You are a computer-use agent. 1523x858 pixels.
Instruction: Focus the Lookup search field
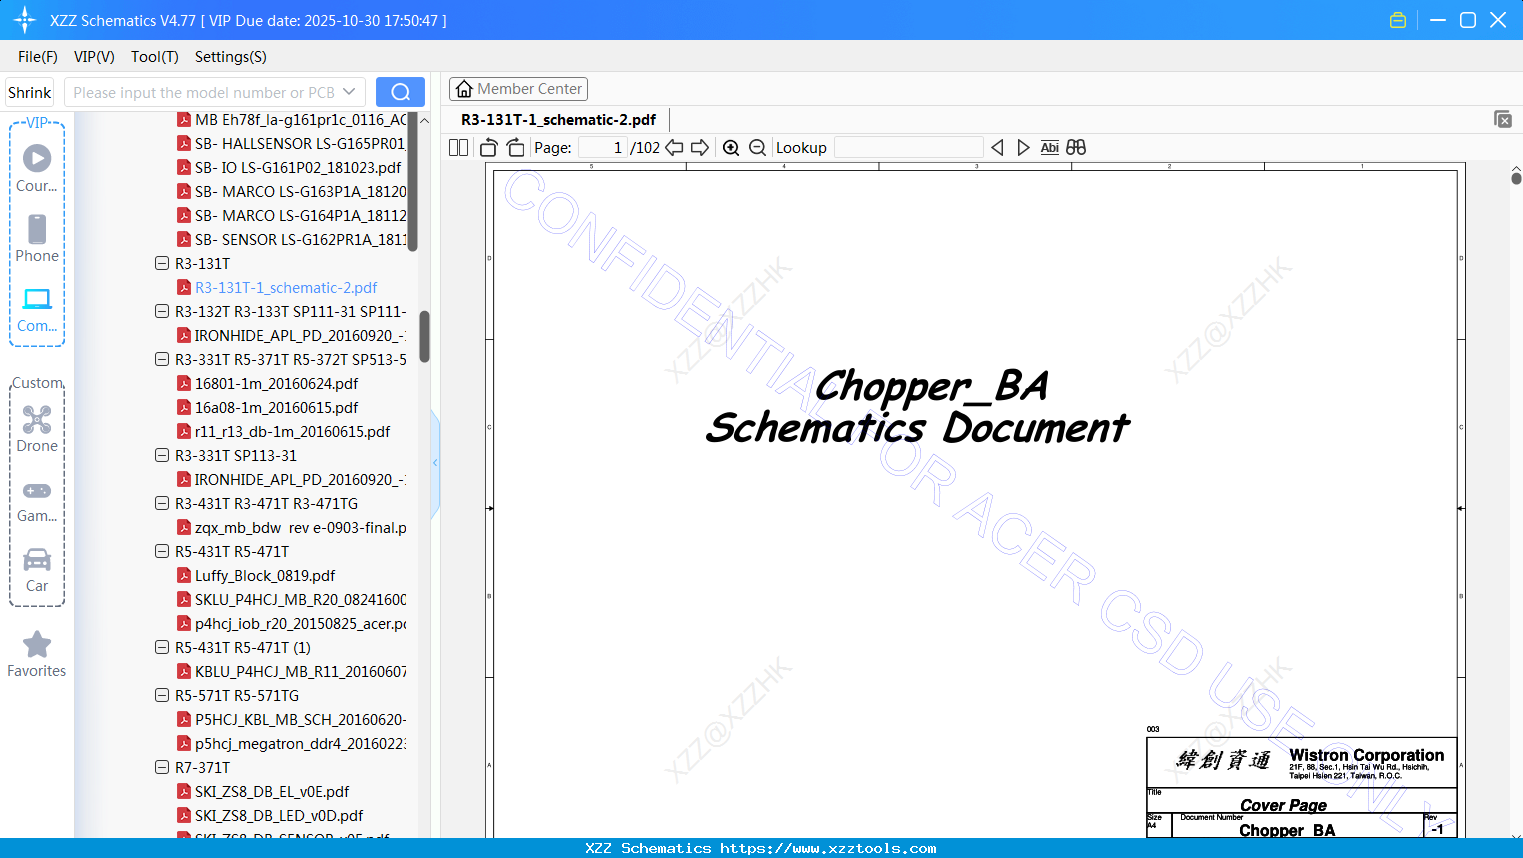click(908, 148)
